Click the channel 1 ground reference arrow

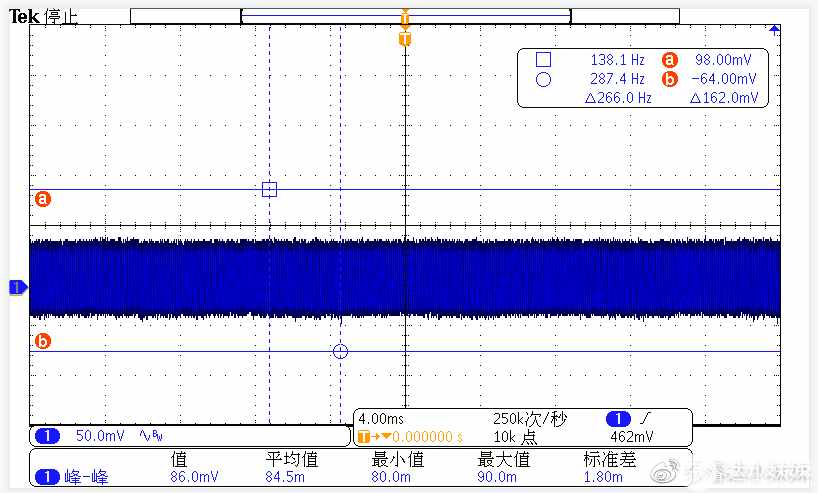[18, 287]
